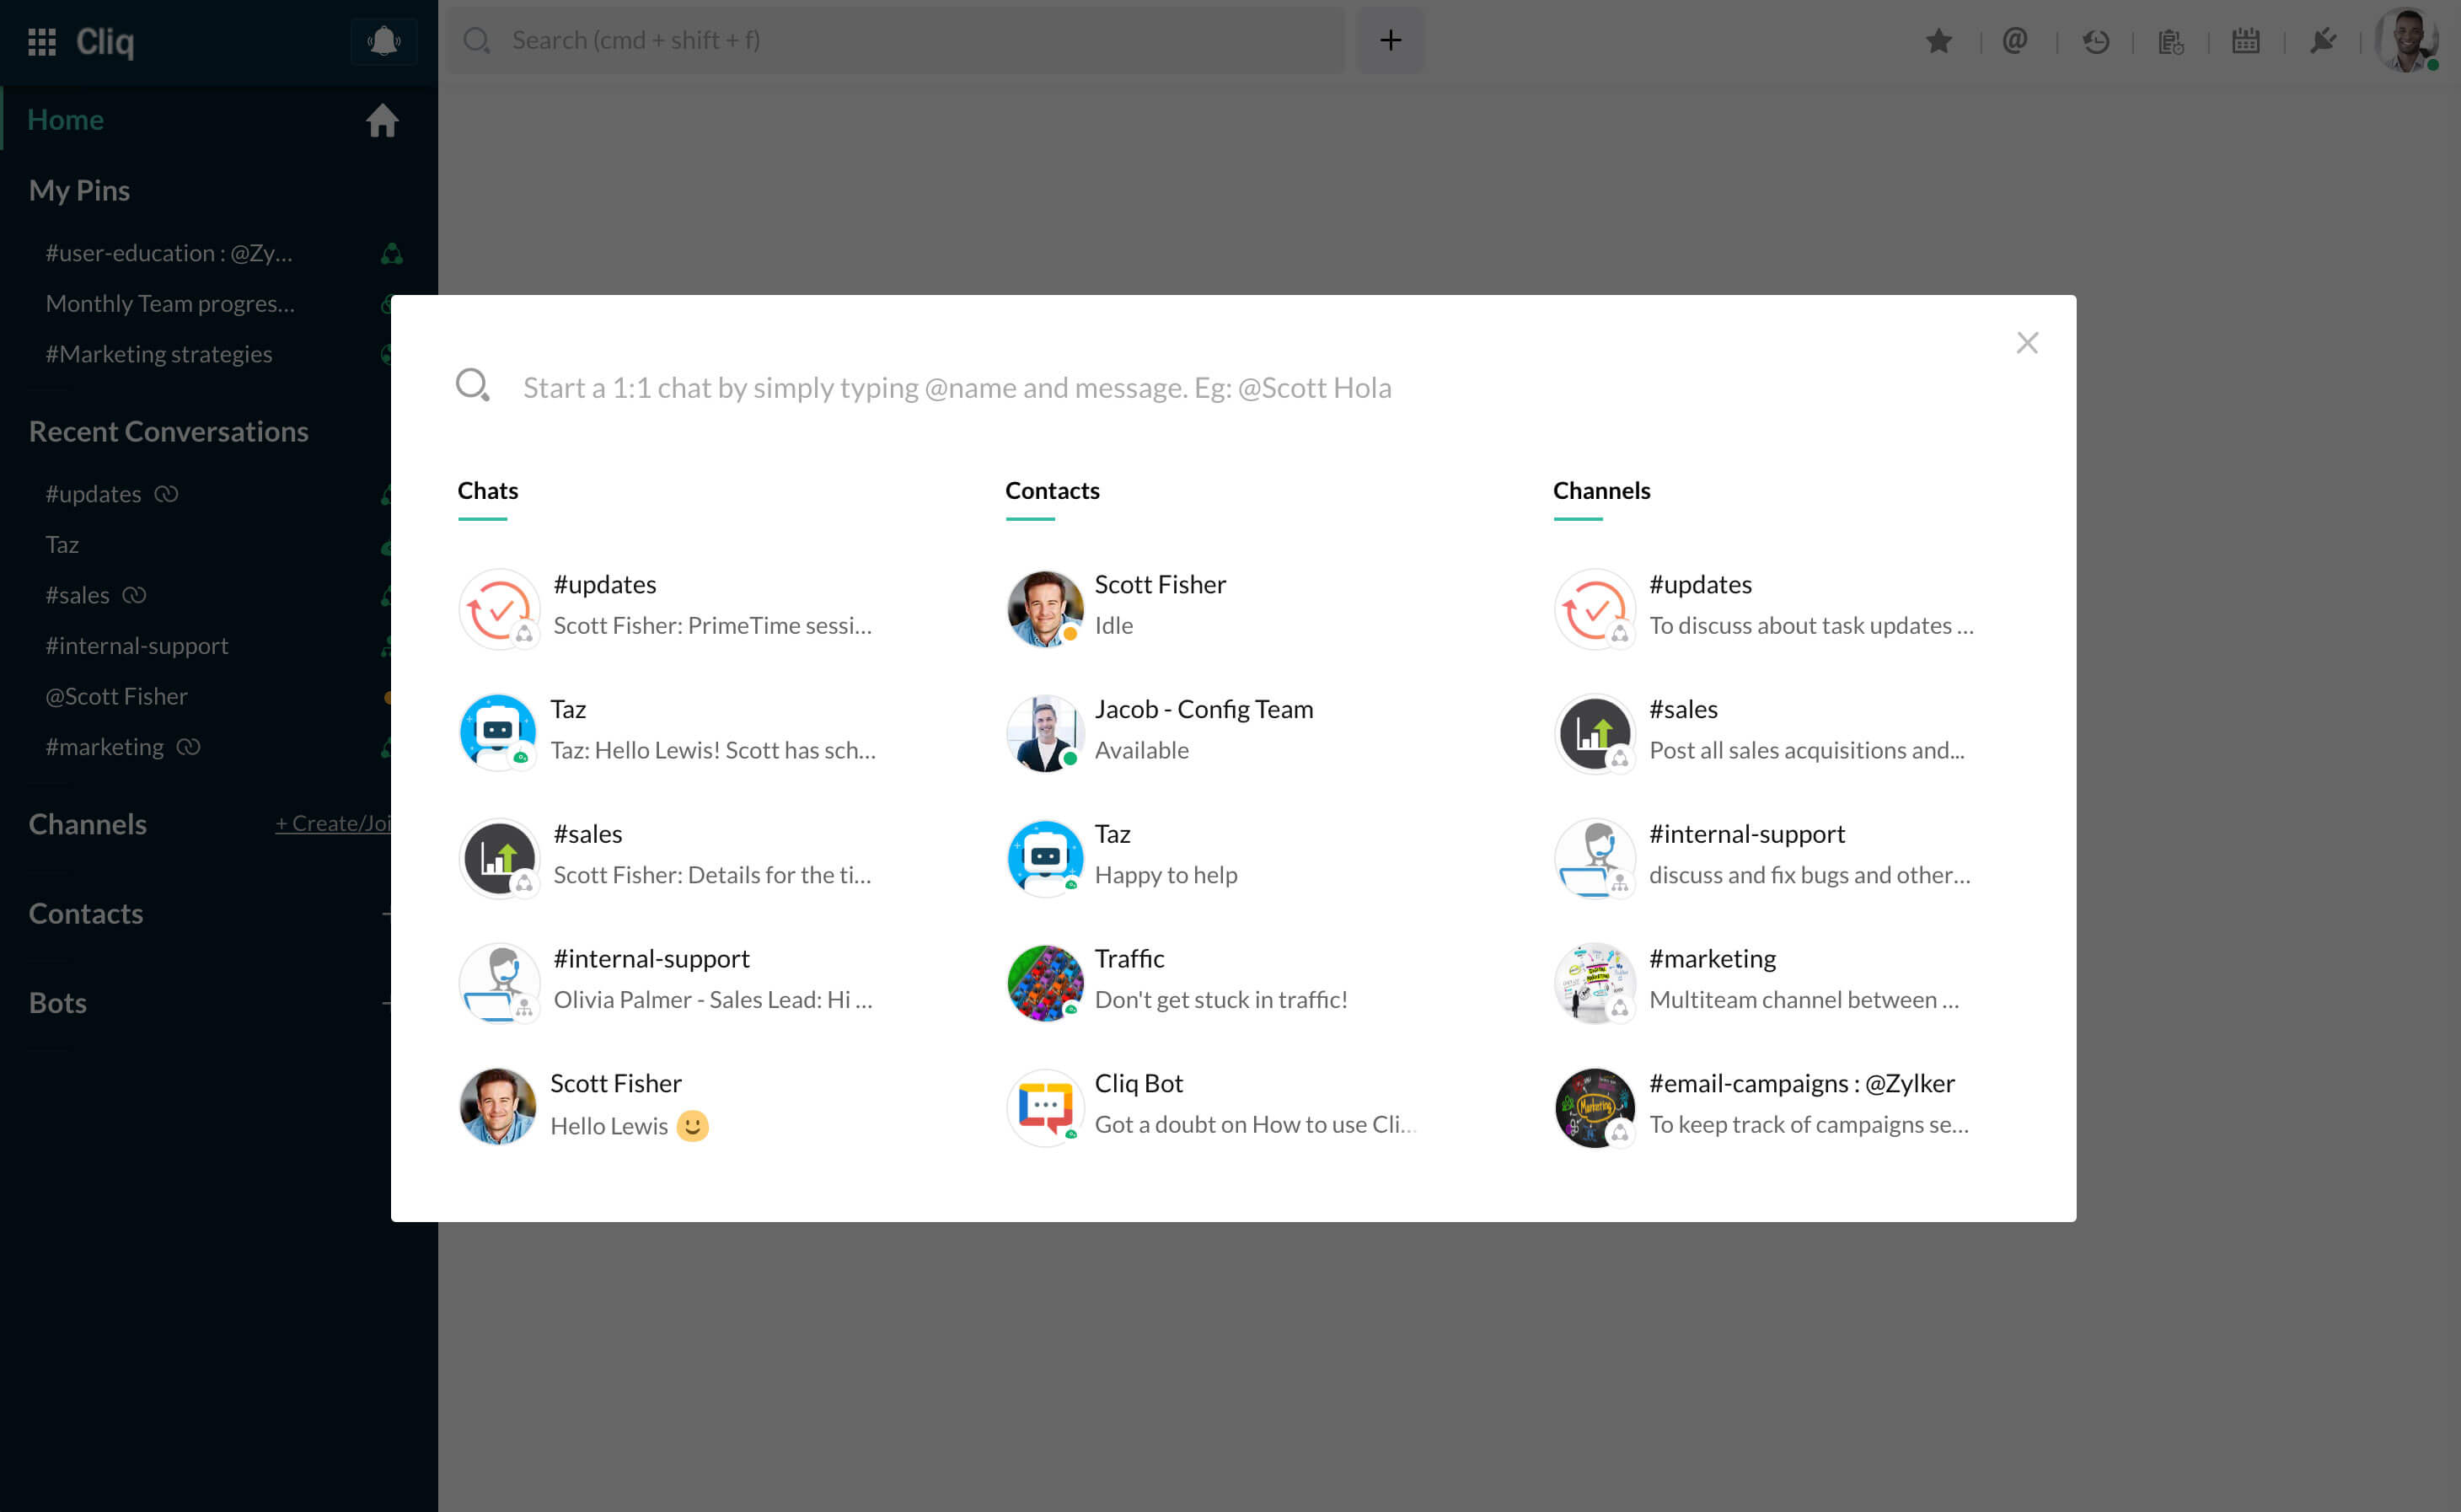Open the clipboard tasks icon in top bar
Screen dimensions: 2461x1512
(x=2170, y=41)
